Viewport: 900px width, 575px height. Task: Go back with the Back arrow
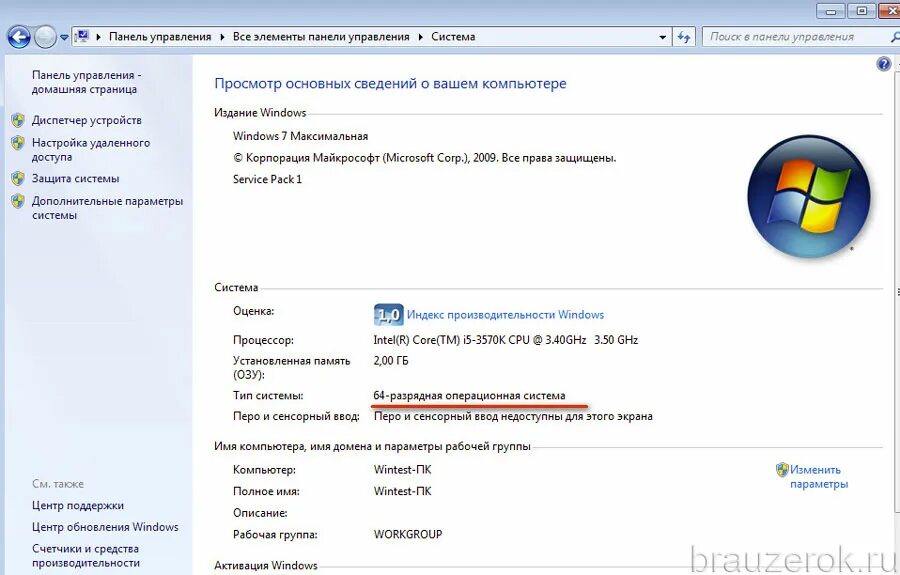[18, 37]
